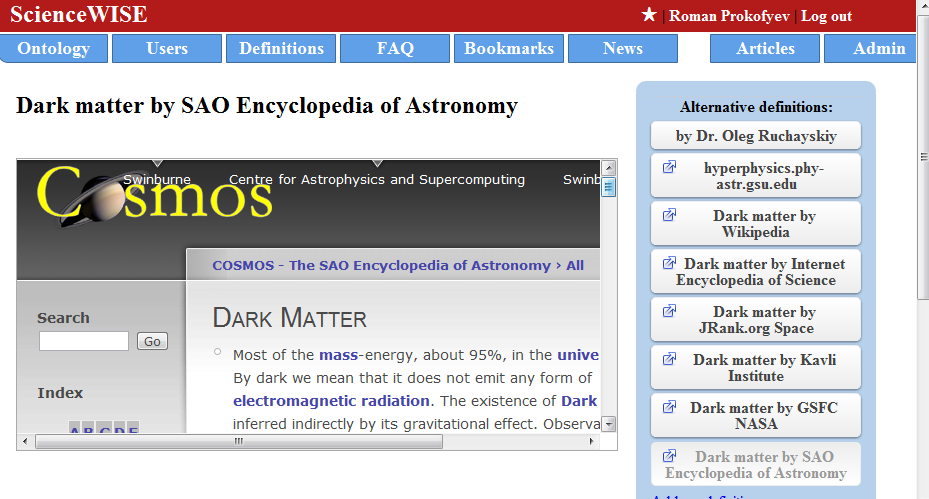Click Centre for Astrophysics and Supercomputing link
The image size is (929, 499).
(377, 180)
